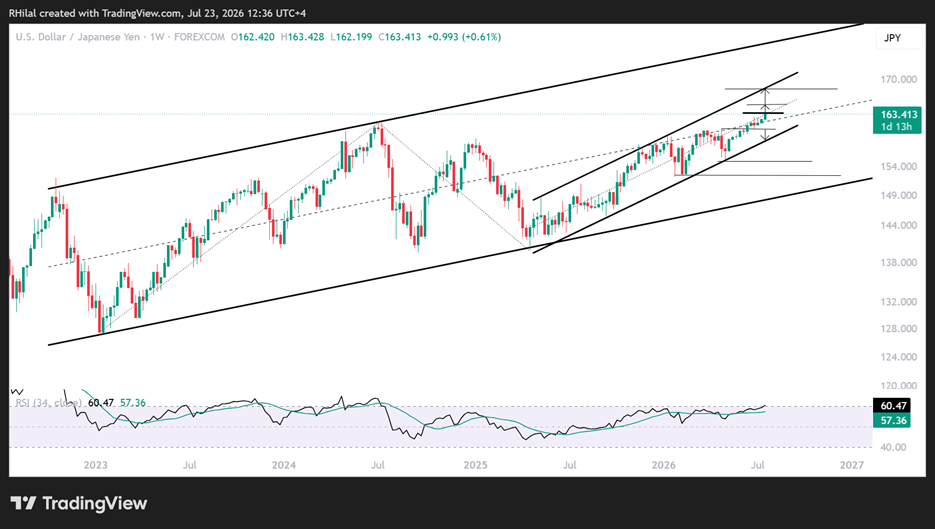Click the RSI (34, close) indicator legend
The height and width of the screenshot is (529, 935).
48,403
